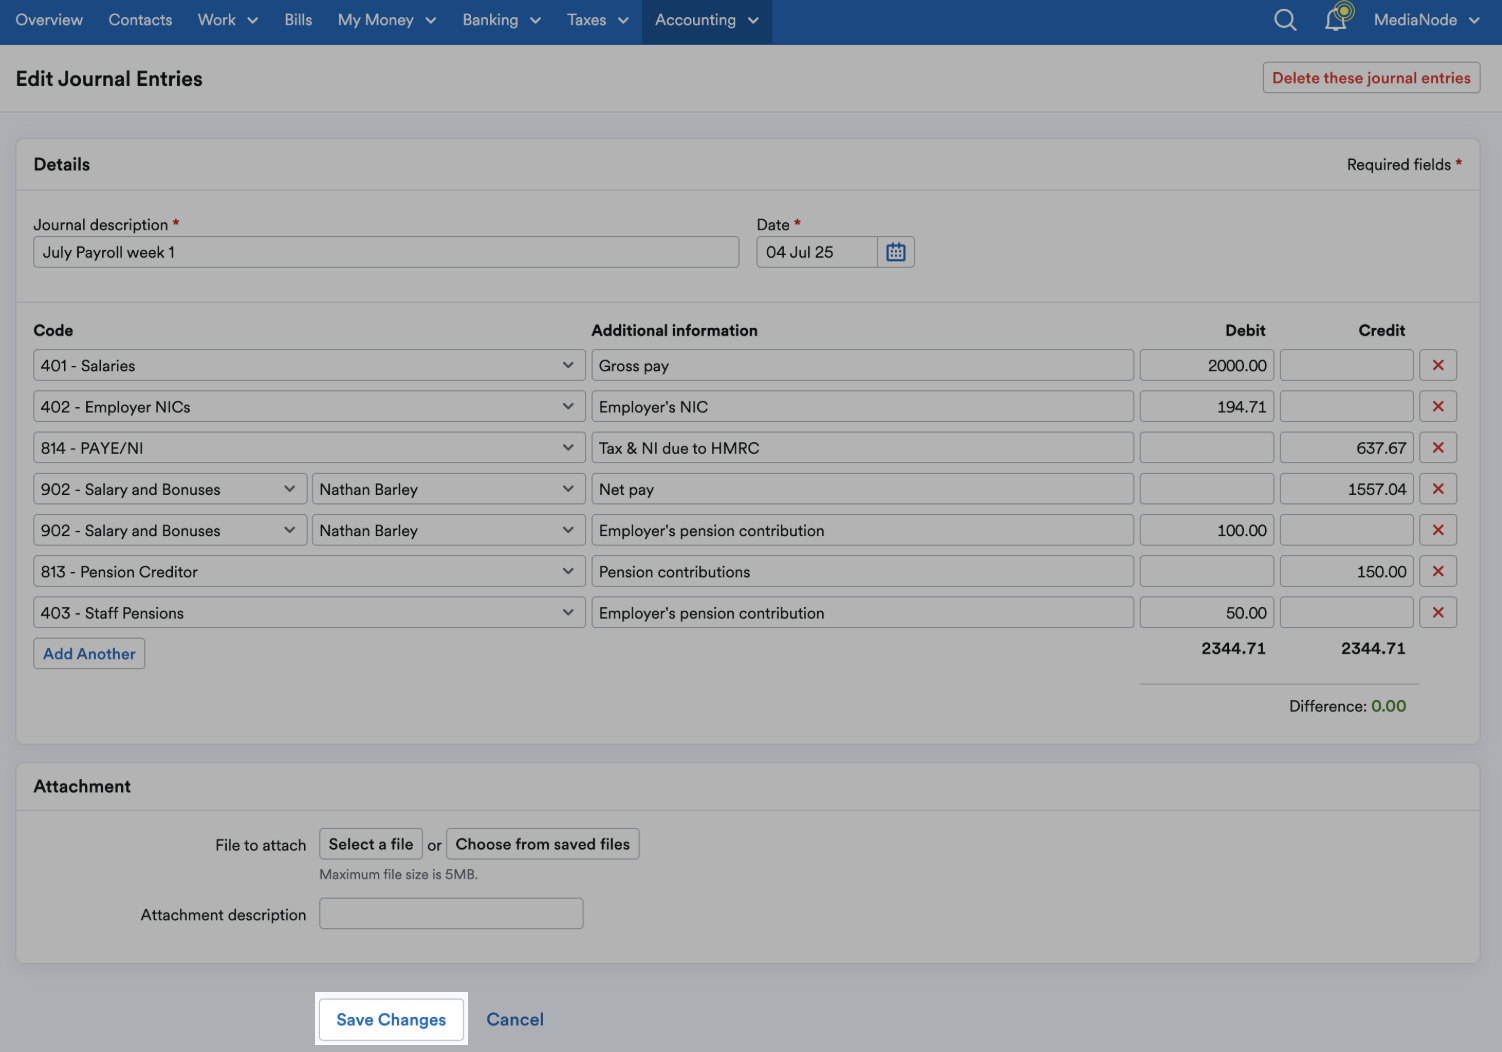Go to the Overview tab

(x=49, y=20)
